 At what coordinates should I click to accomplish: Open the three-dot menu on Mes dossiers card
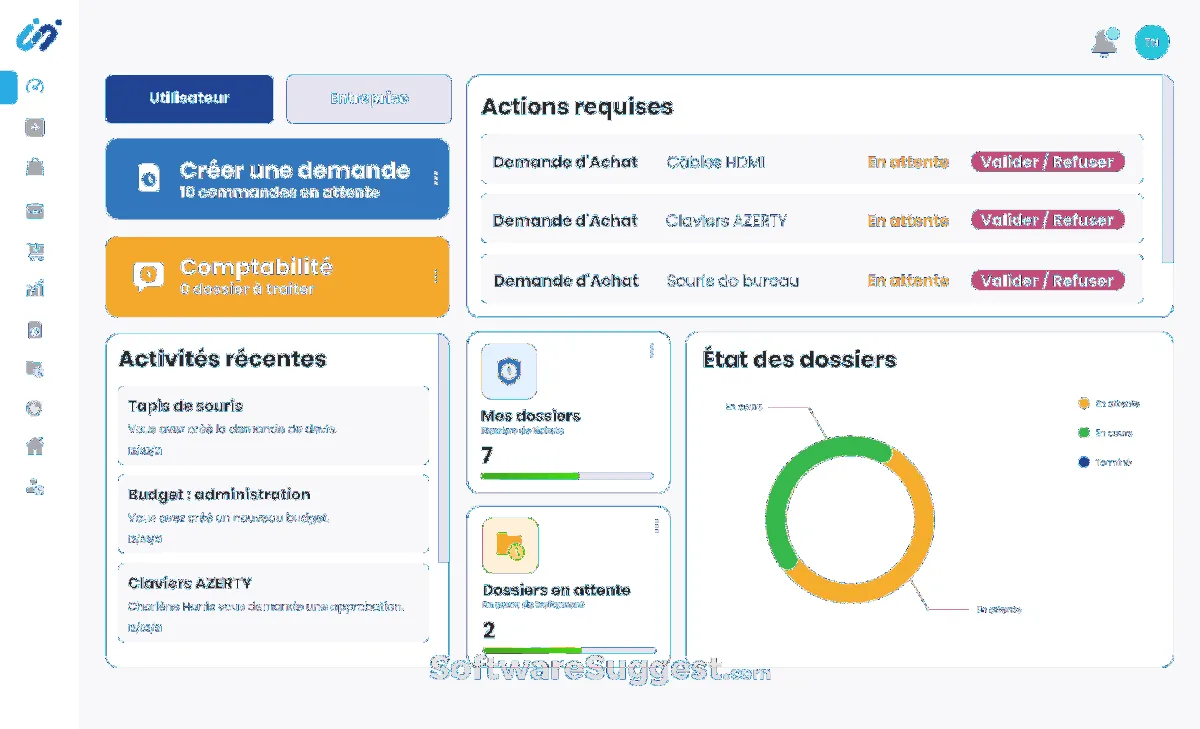(x=652, y=350)
